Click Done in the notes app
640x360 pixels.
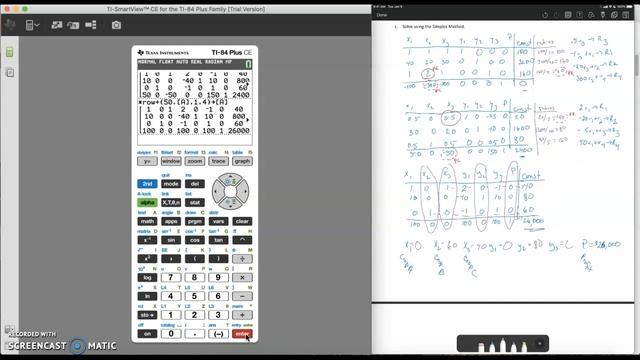[382, 15]
